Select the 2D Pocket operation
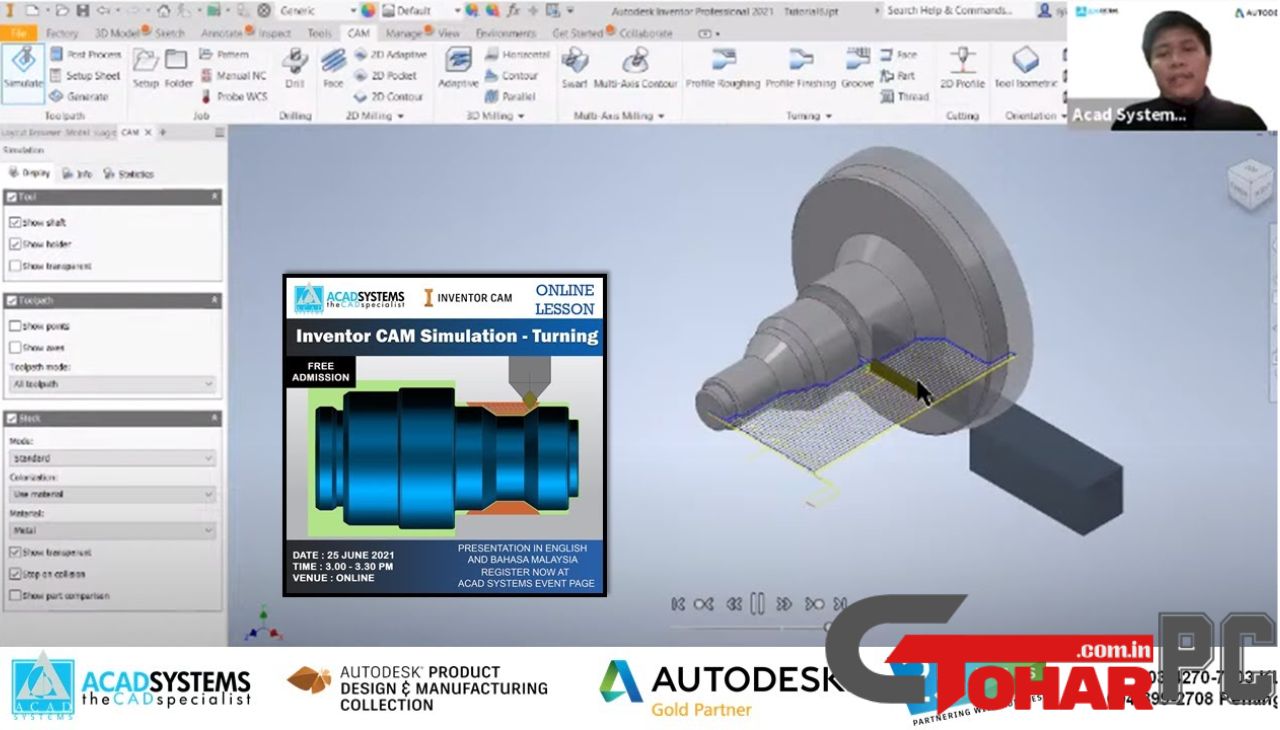The width and height of the screenshot is (1280, 730). click(x=386, y=75)
